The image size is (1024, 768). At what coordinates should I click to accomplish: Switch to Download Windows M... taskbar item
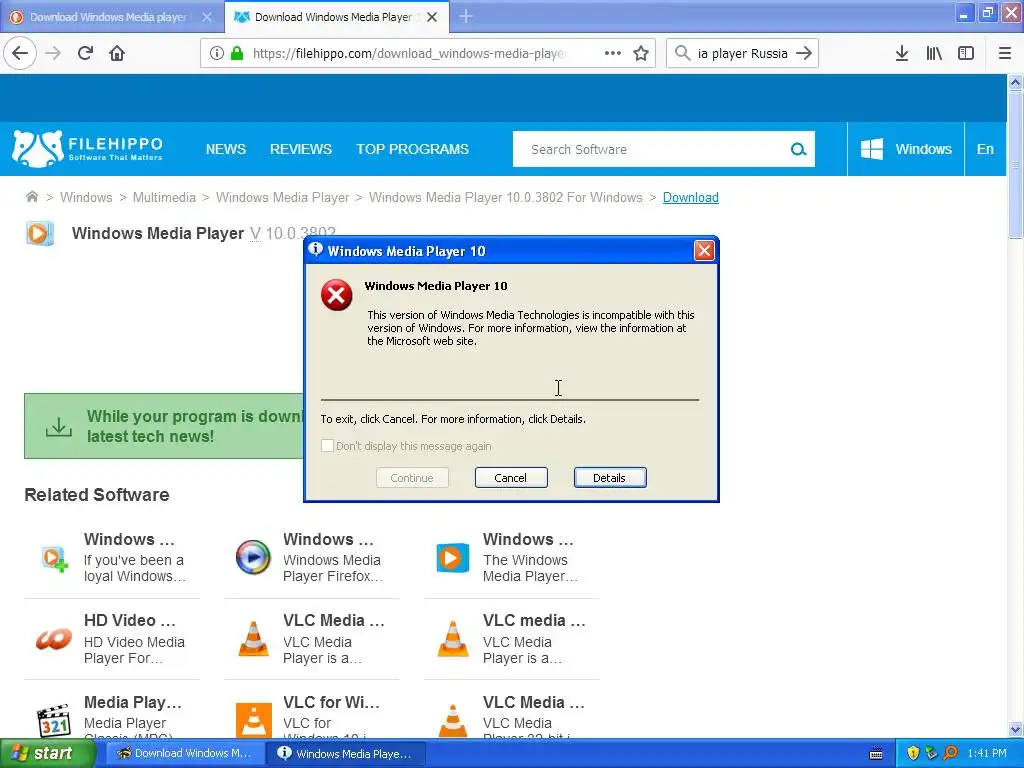185,753
